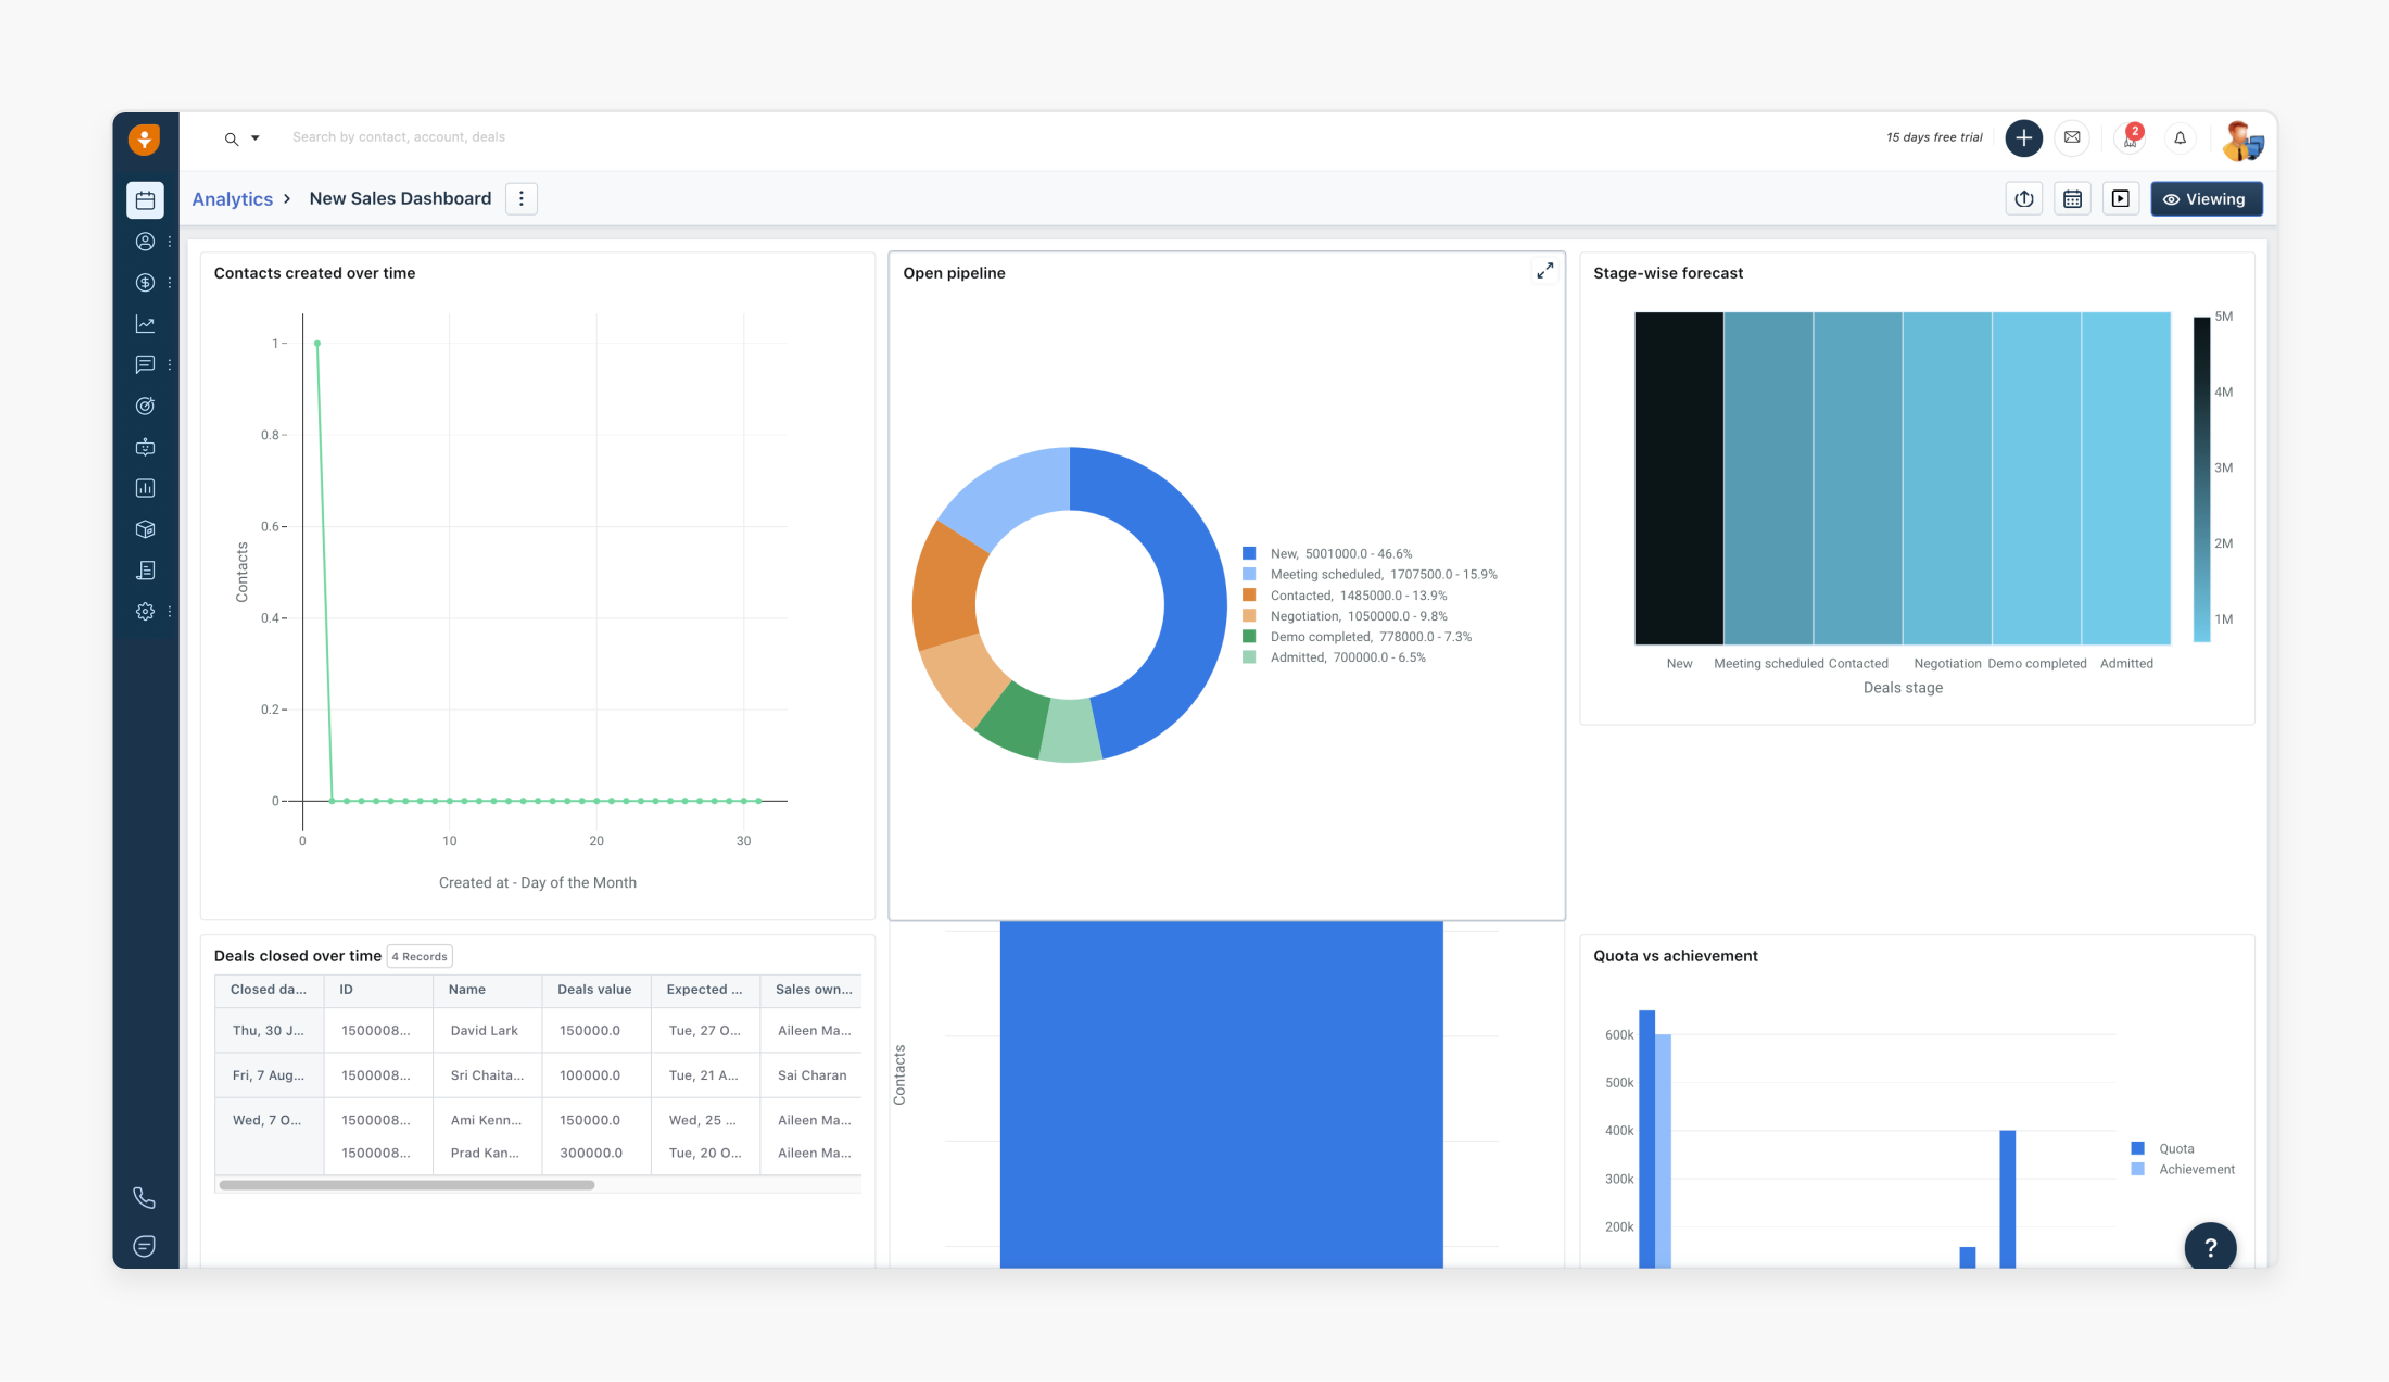Open the dashboard calendar icon in sidebar

point(145,200)
